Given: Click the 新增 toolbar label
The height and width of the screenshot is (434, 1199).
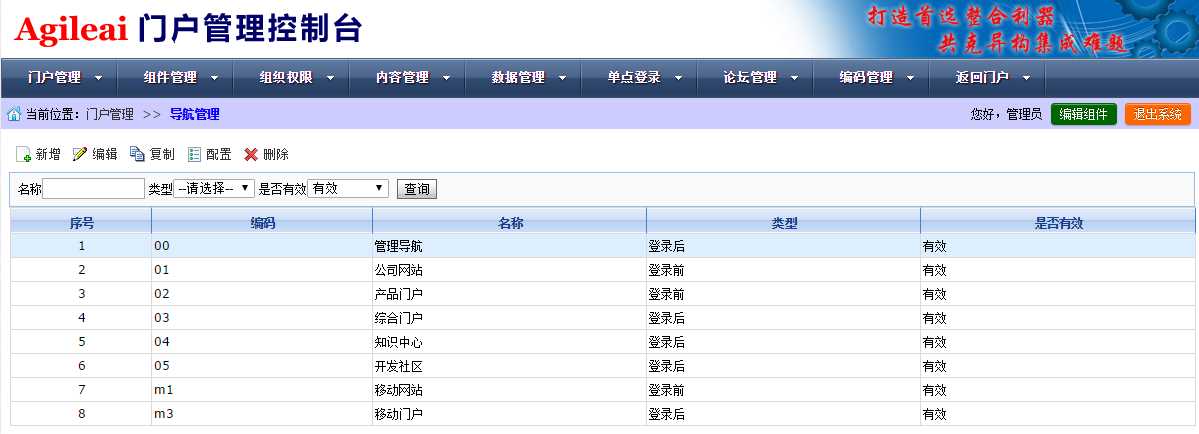Looking at the screenshot, I should 48,154.
